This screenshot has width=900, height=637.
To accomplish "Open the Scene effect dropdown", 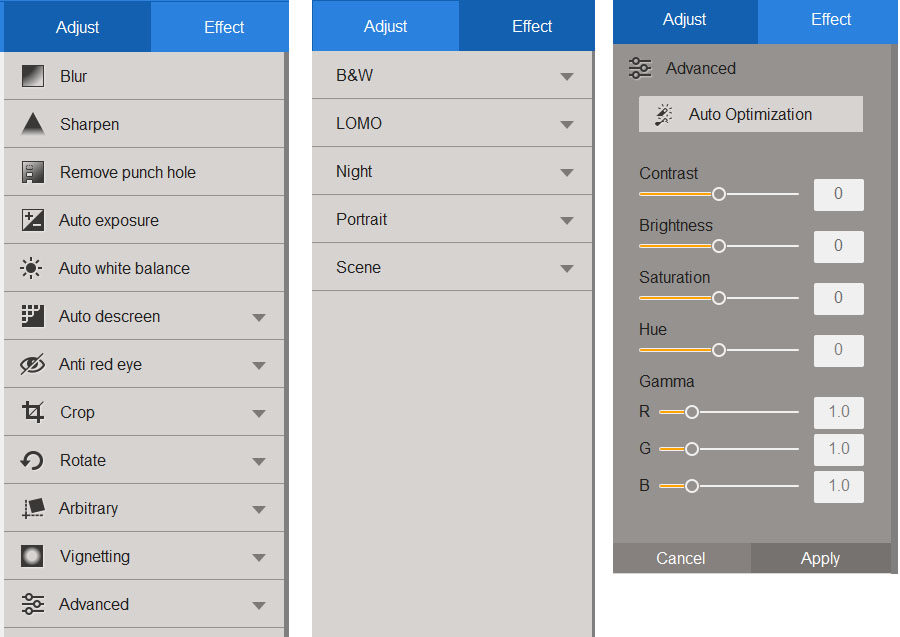I will tap(567, 267).
